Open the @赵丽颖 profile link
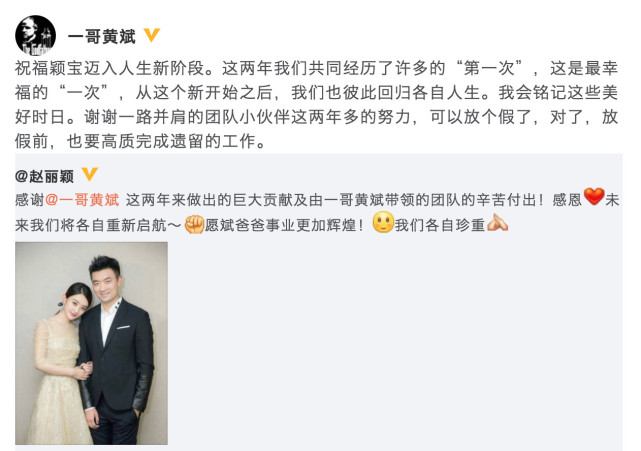 [x=44, y=176]
